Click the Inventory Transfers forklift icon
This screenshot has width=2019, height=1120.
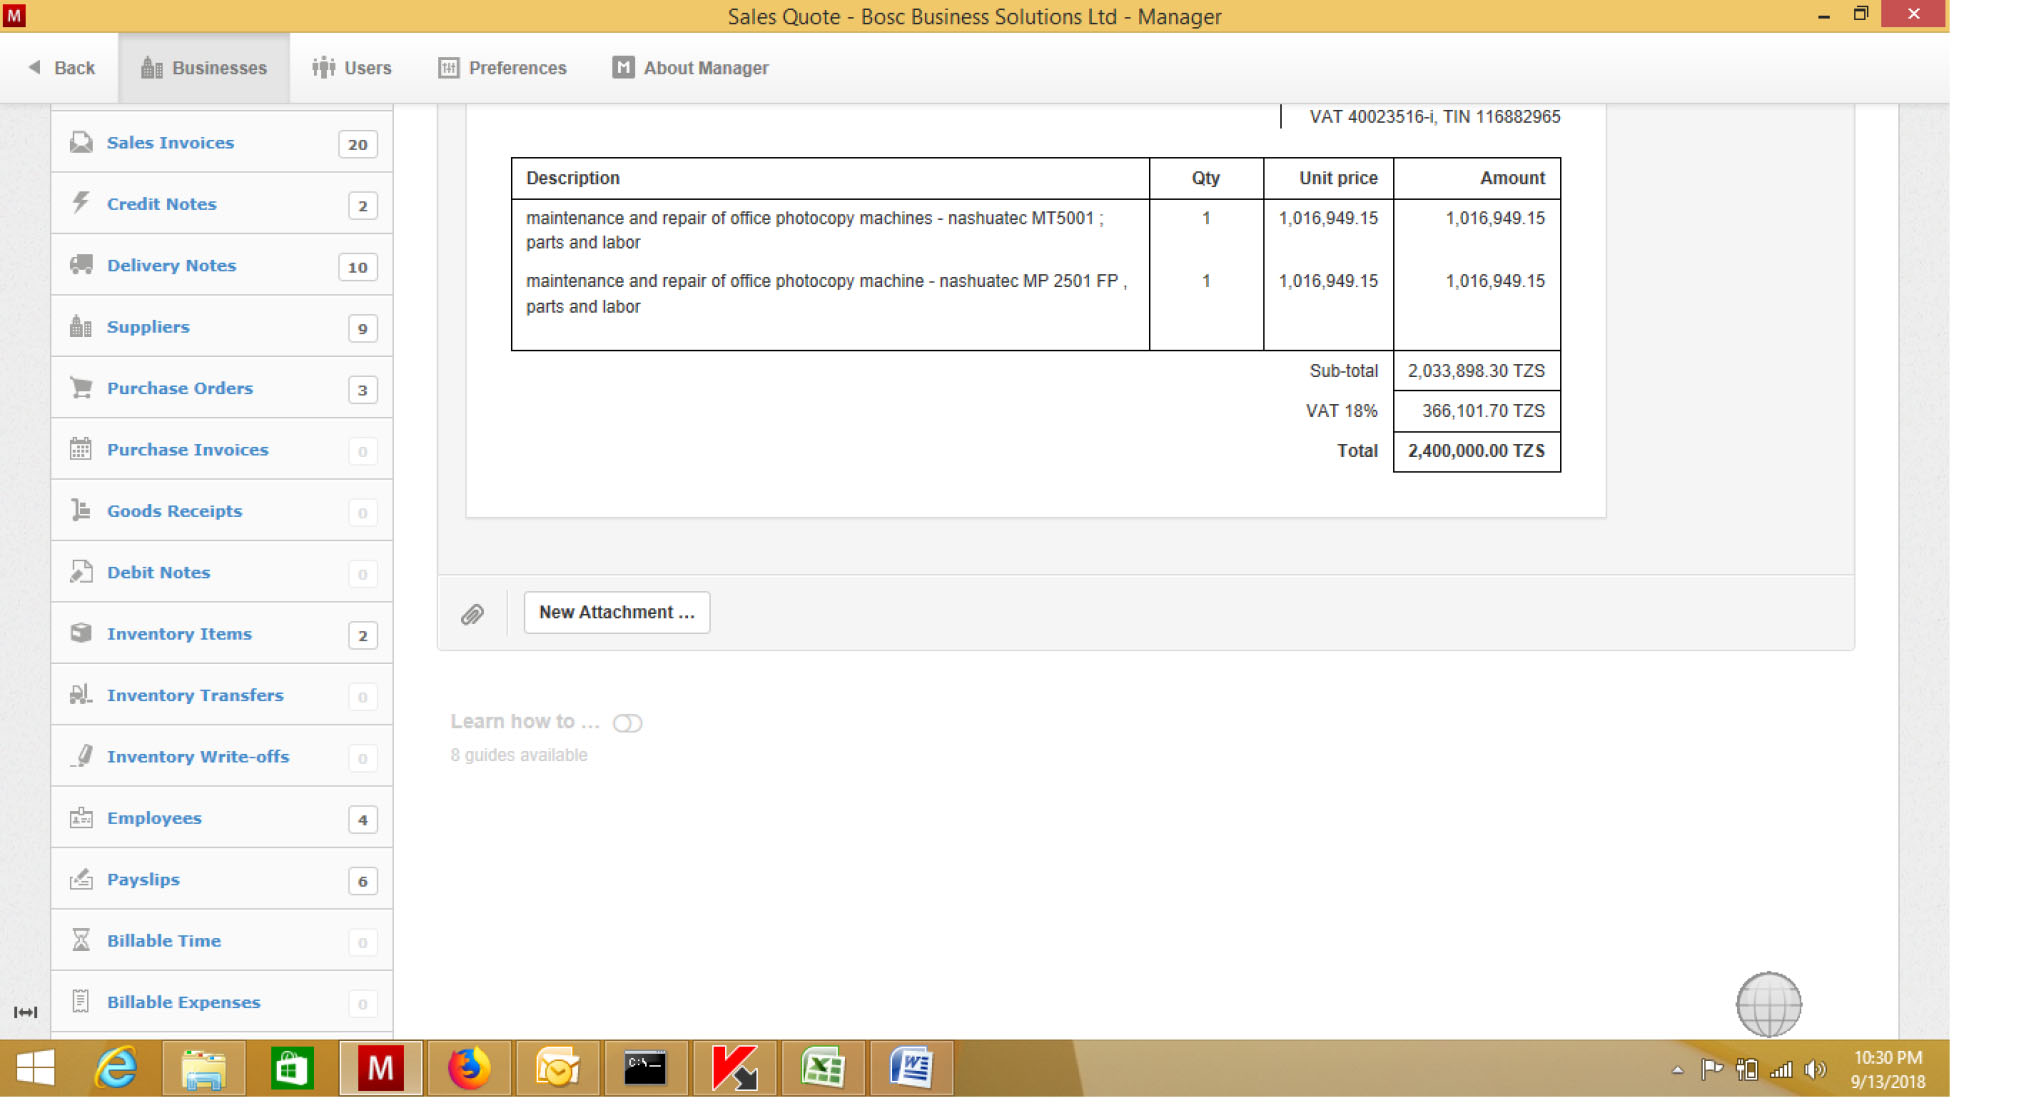81,695
